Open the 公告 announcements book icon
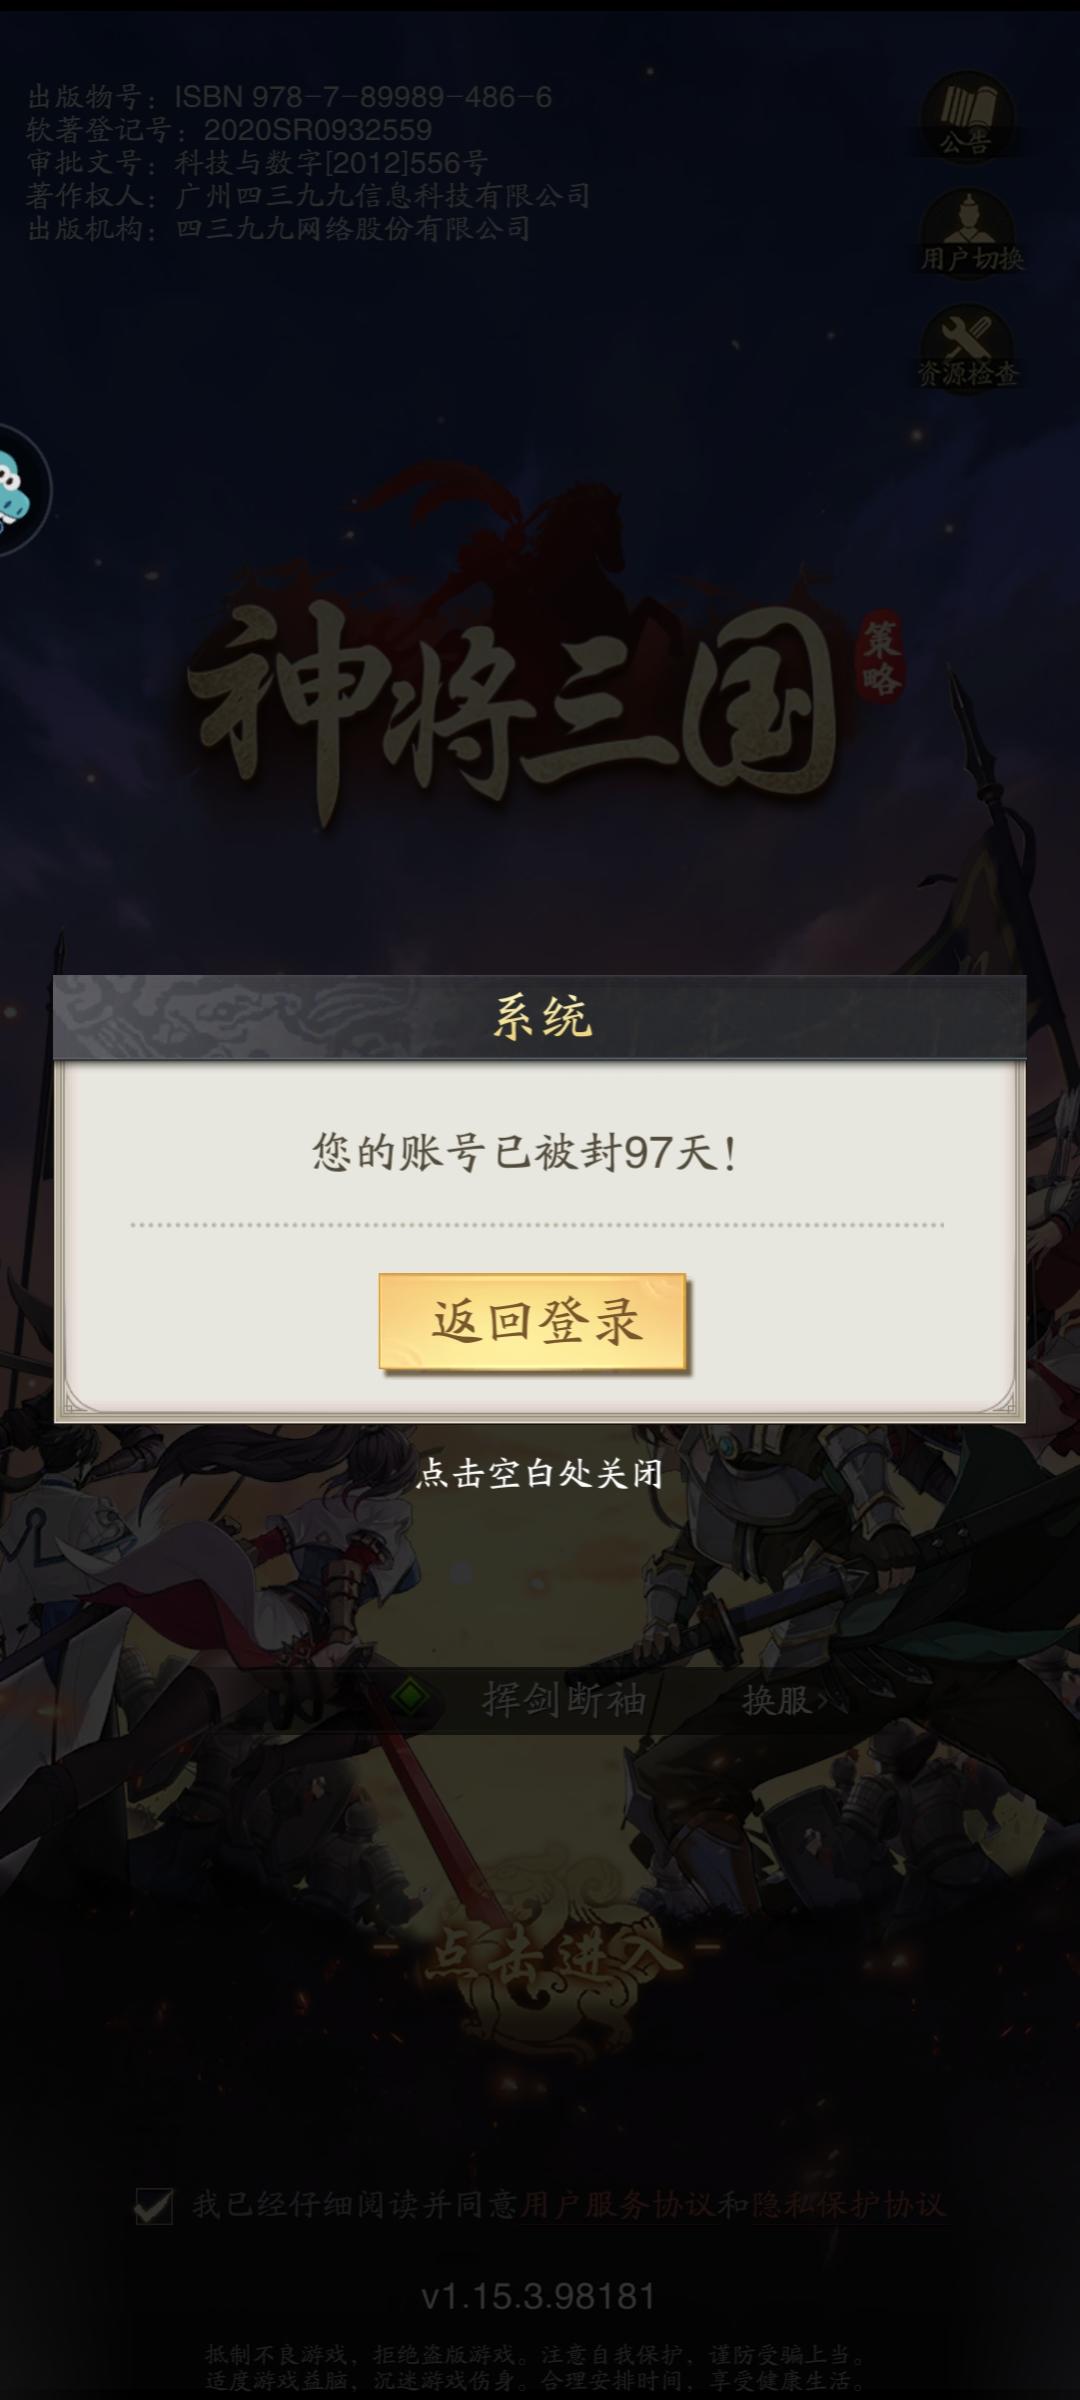Screen dimensions: 1080x2400 (967, 116)
